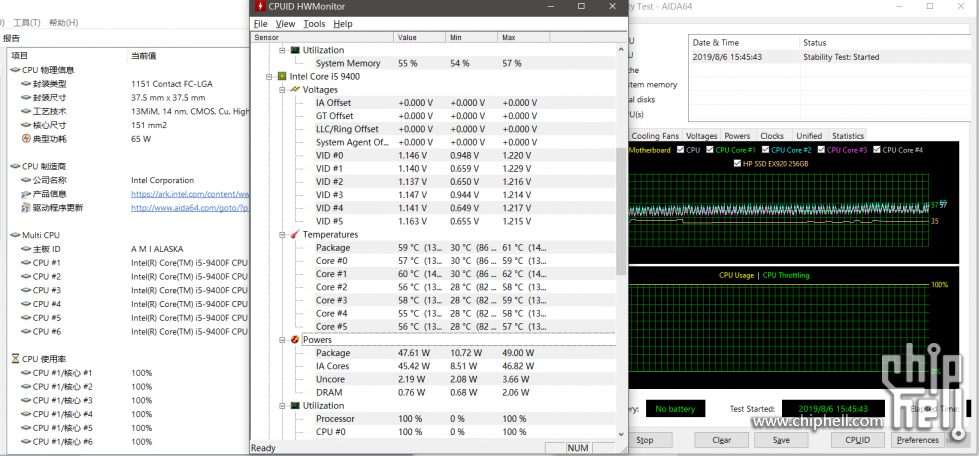The width and height of the screenshot is (979, 456).
Task: Open the www.aida64.com driver update link
Action: pos(190,208)
